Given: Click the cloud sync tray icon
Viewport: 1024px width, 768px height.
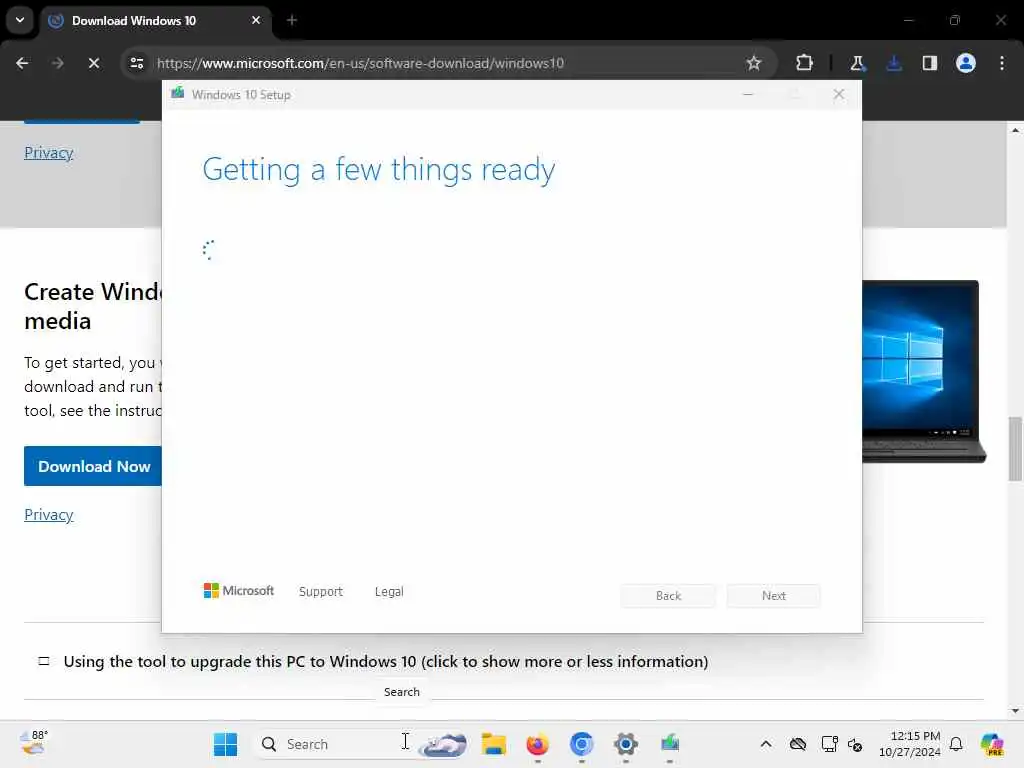Looking at the screenshot, I should click(798, 744).
